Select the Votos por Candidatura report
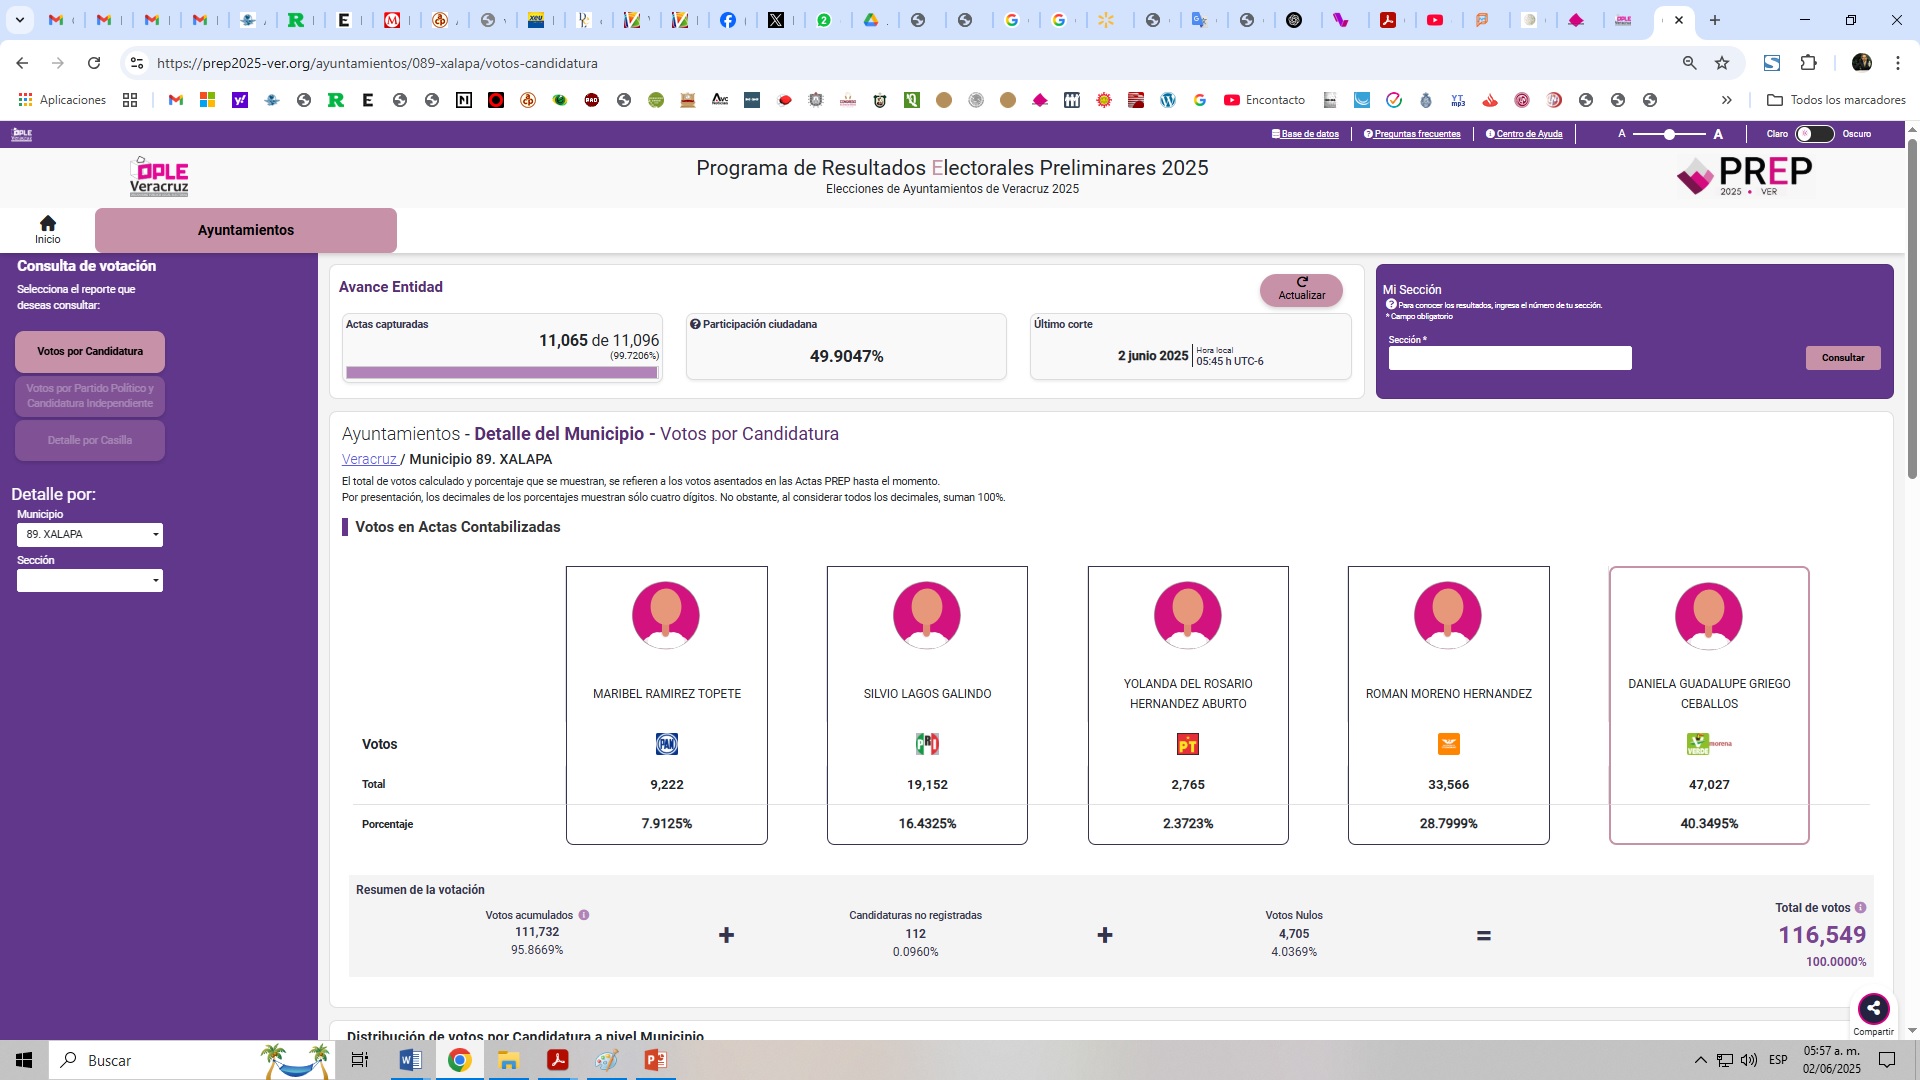Image resolution: width=1920 pixels, height=1080 pixels. point(90,352)
